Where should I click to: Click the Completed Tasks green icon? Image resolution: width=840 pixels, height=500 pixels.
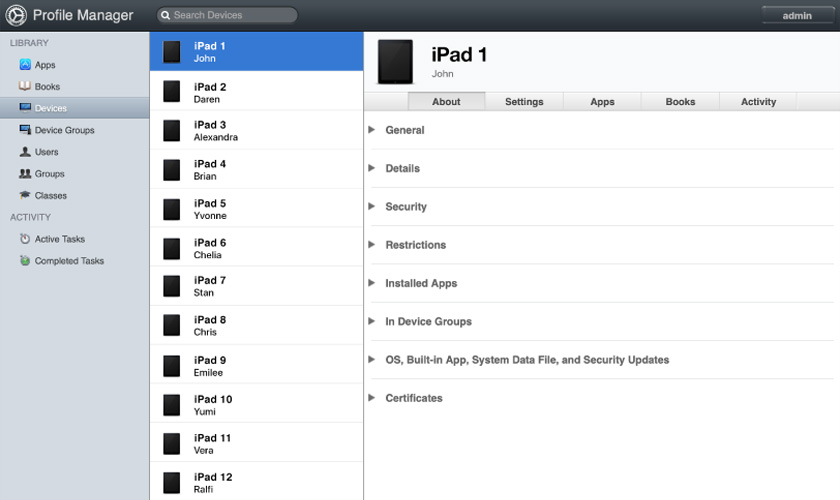(25, 260)
